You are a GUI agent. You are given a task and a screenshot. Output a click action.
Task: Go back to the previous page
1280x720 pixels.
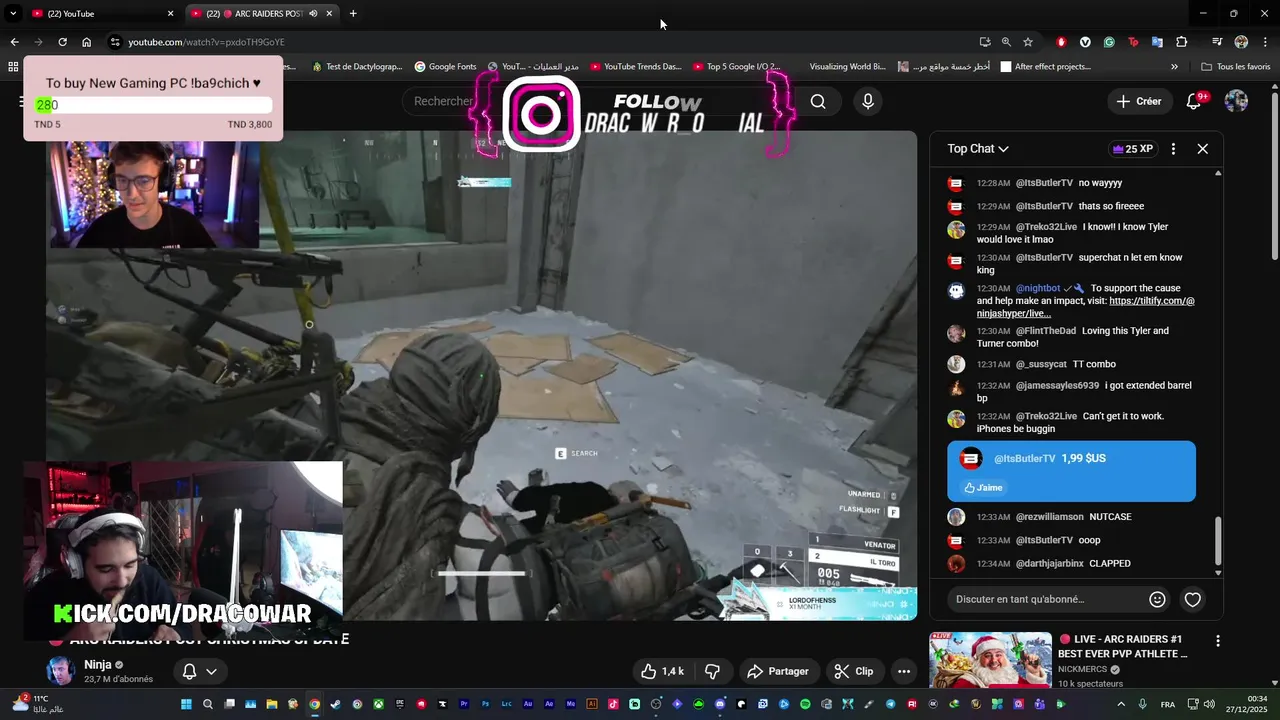(14, 42)
